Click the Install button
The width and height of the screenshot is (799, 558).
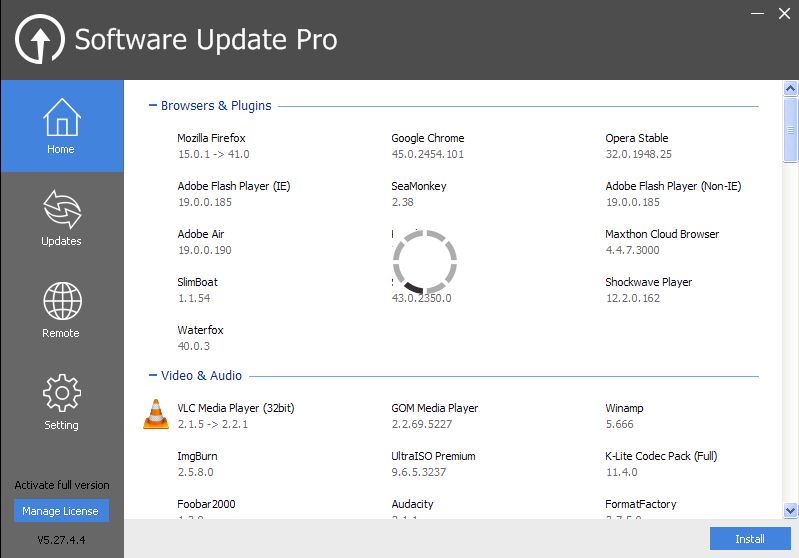click(x=750, y=539)
